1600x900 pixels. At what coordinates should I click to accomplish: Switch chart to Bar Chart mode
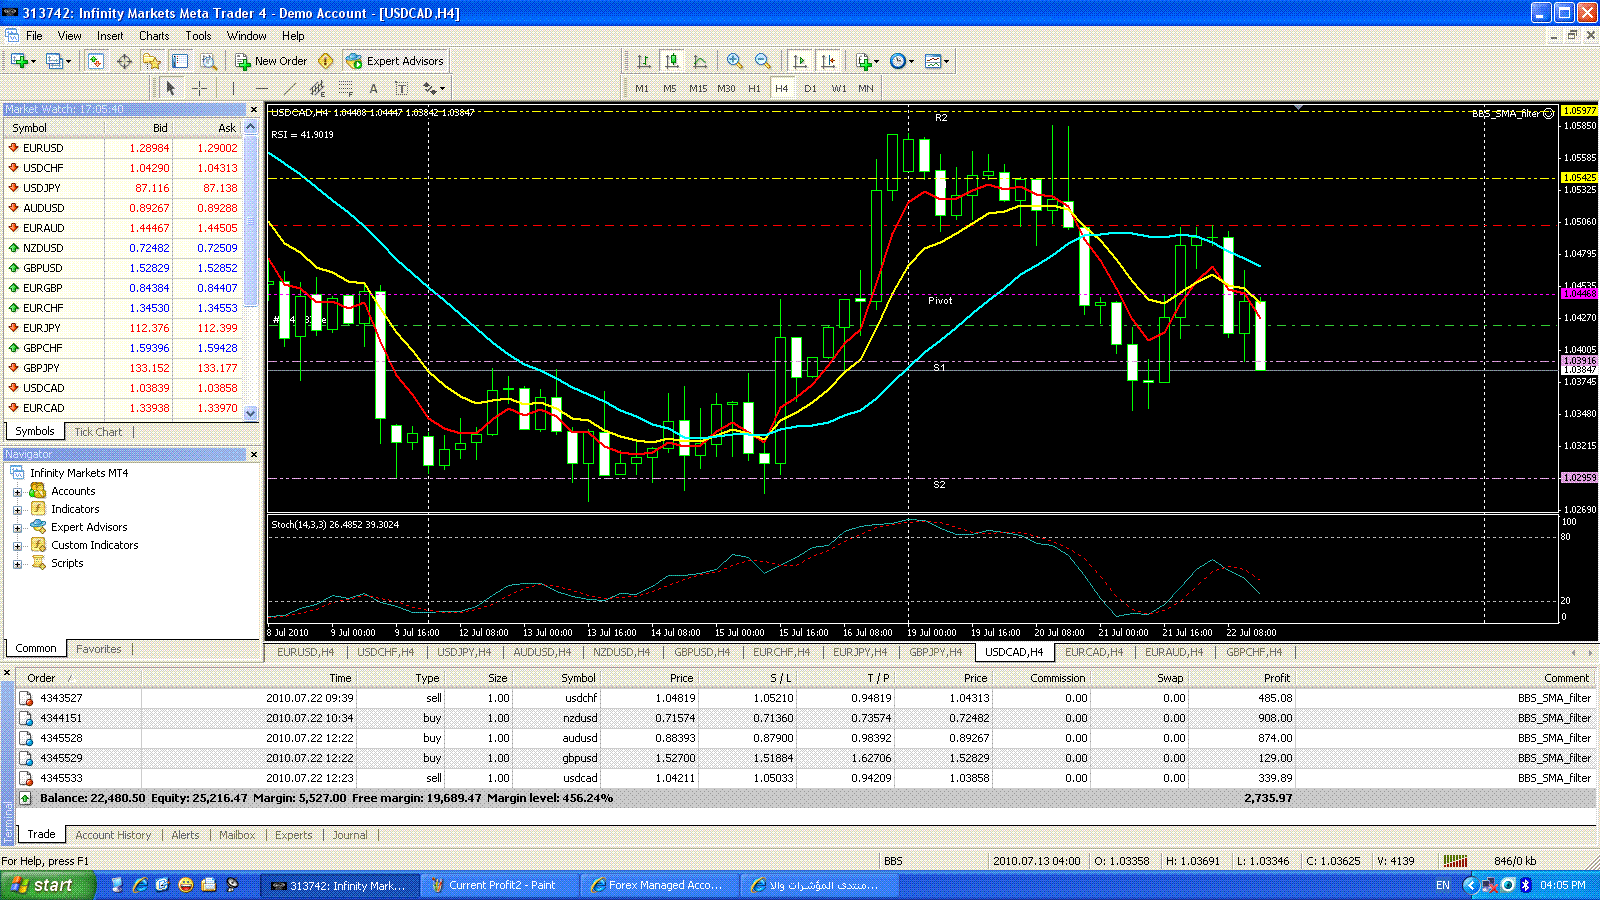pos(644,61)
